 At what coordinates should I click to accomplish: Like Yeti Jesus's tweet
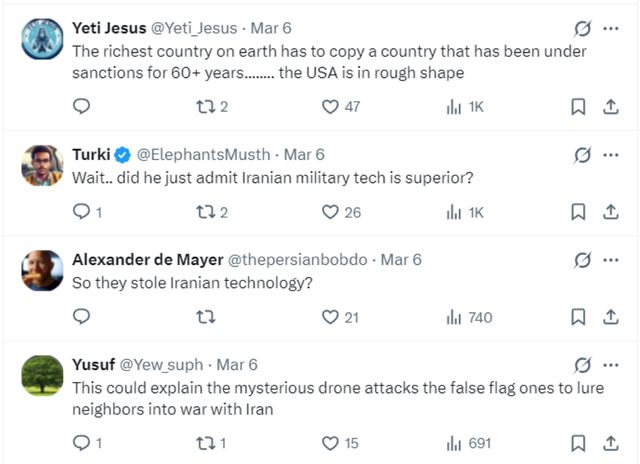point(331,106)
